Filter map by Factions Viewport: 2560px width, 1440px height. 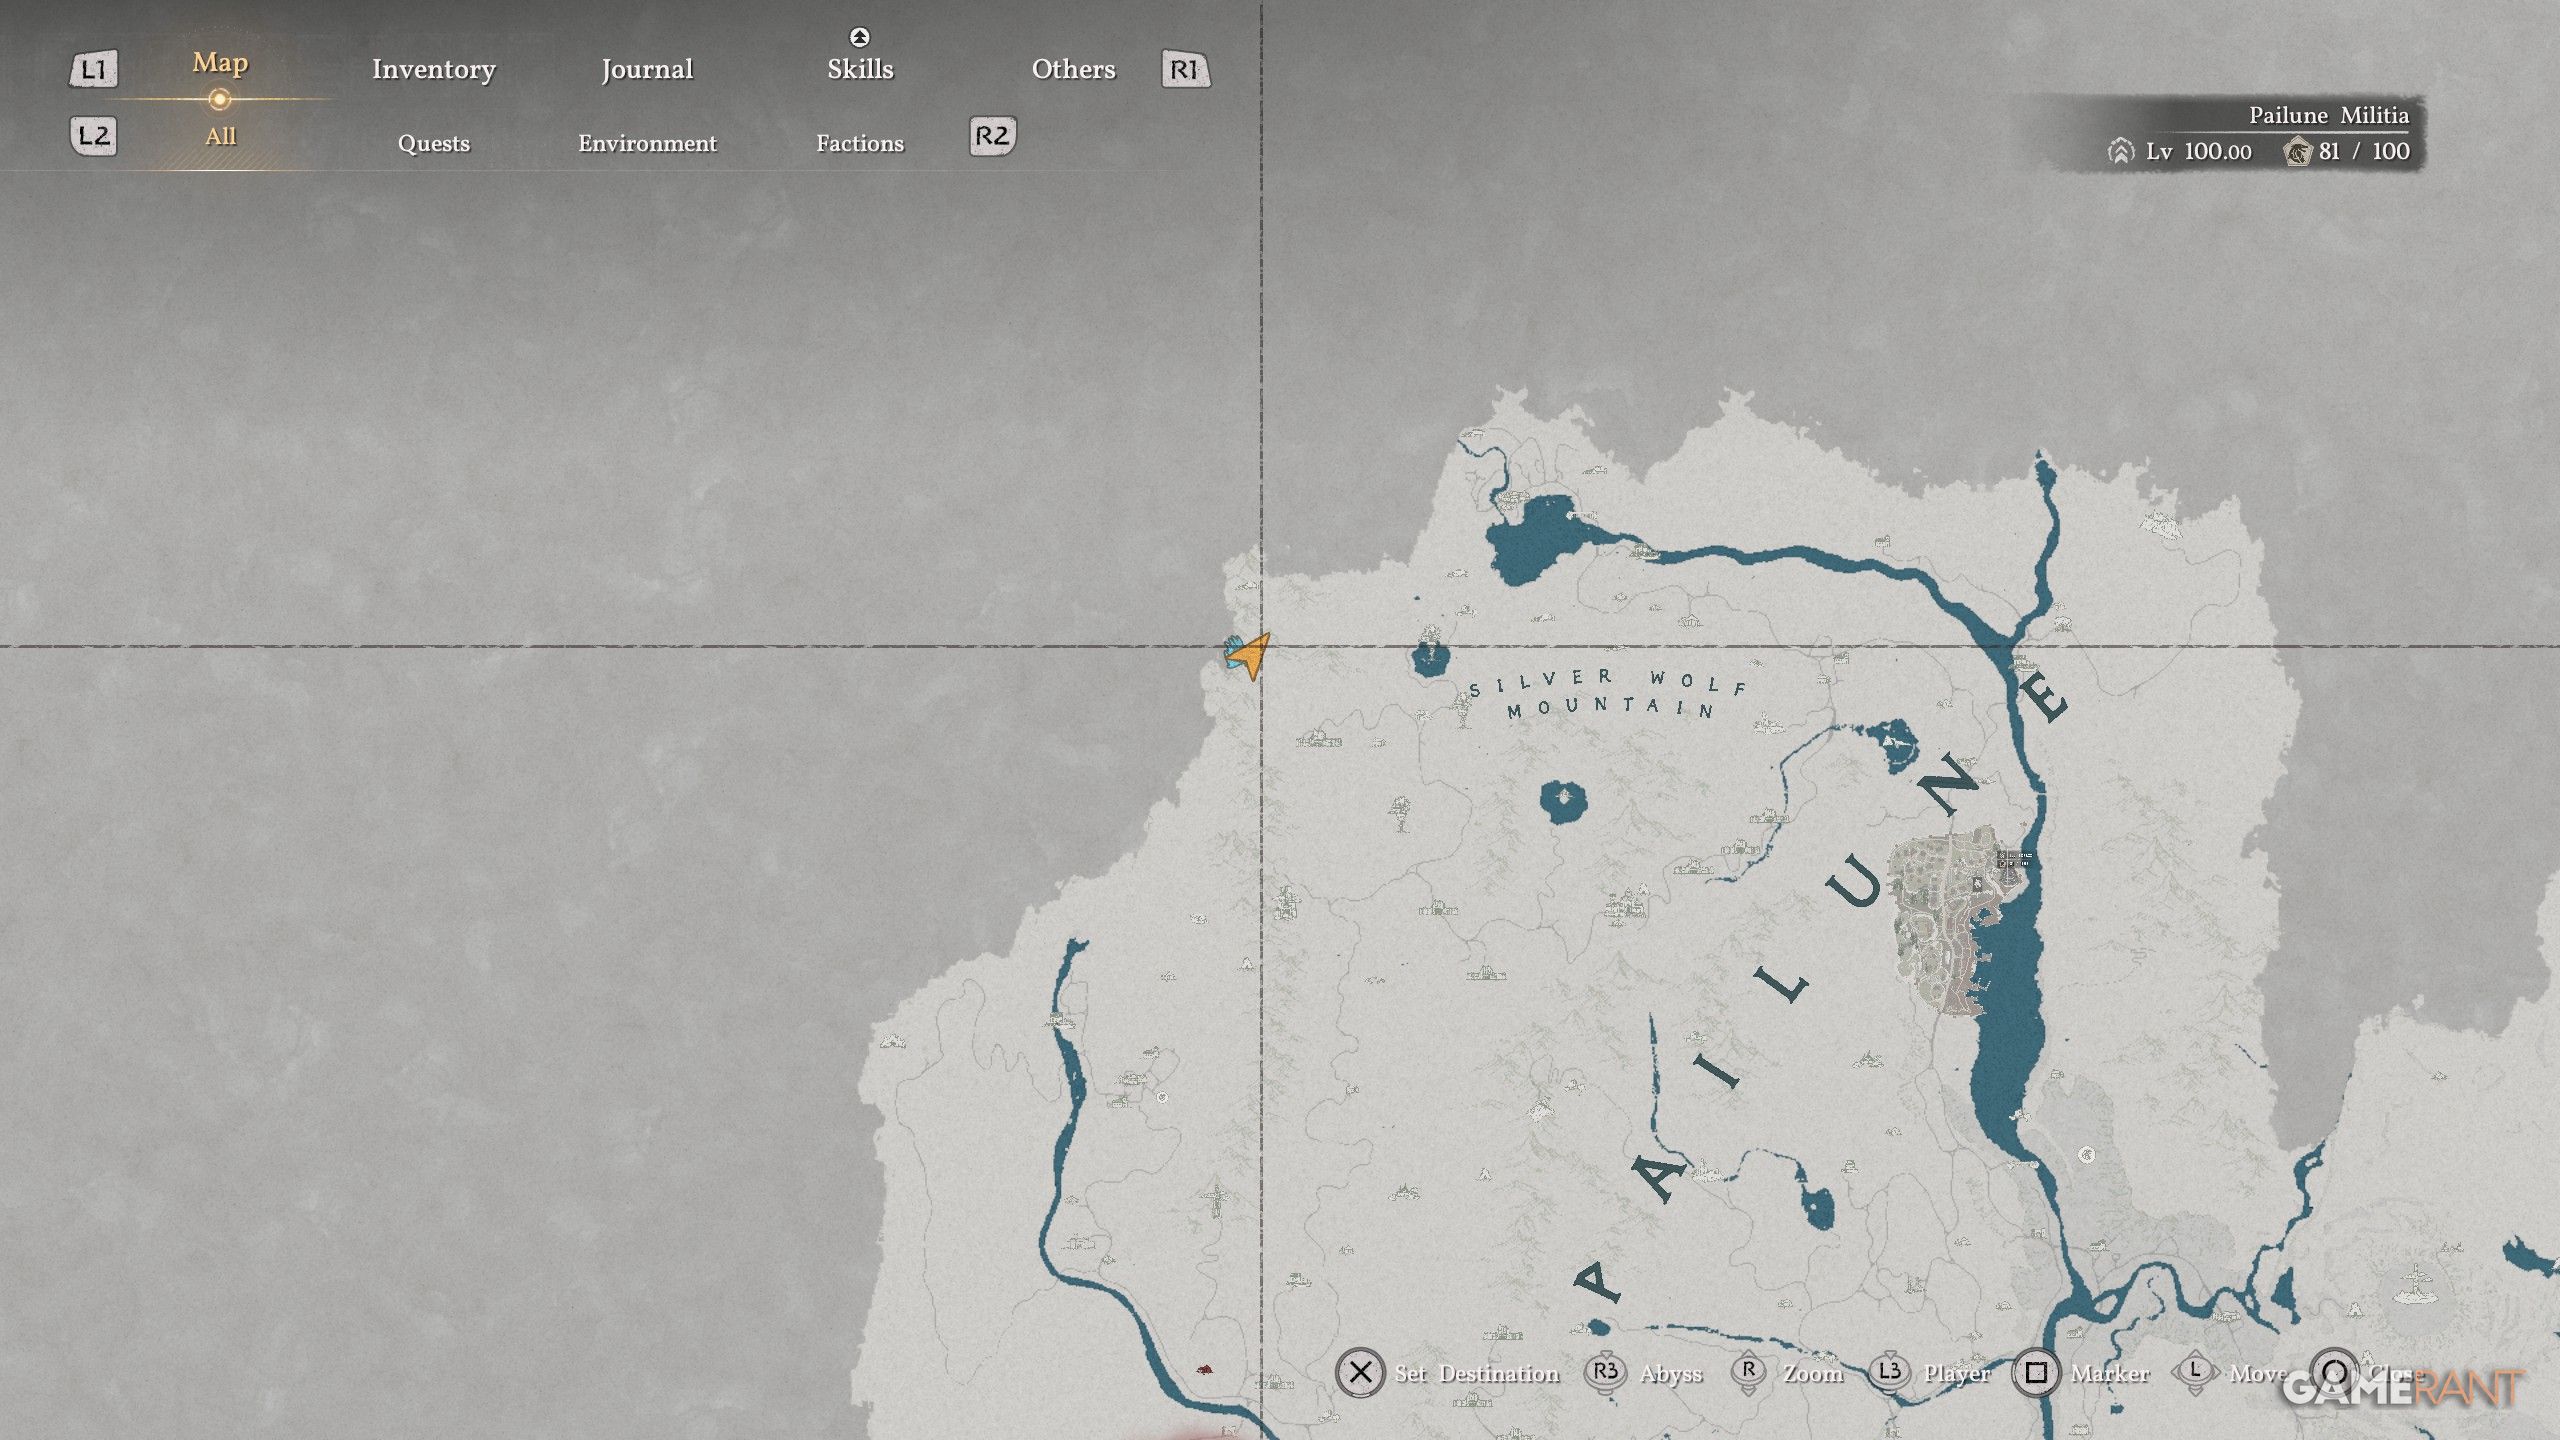point(859,143)
